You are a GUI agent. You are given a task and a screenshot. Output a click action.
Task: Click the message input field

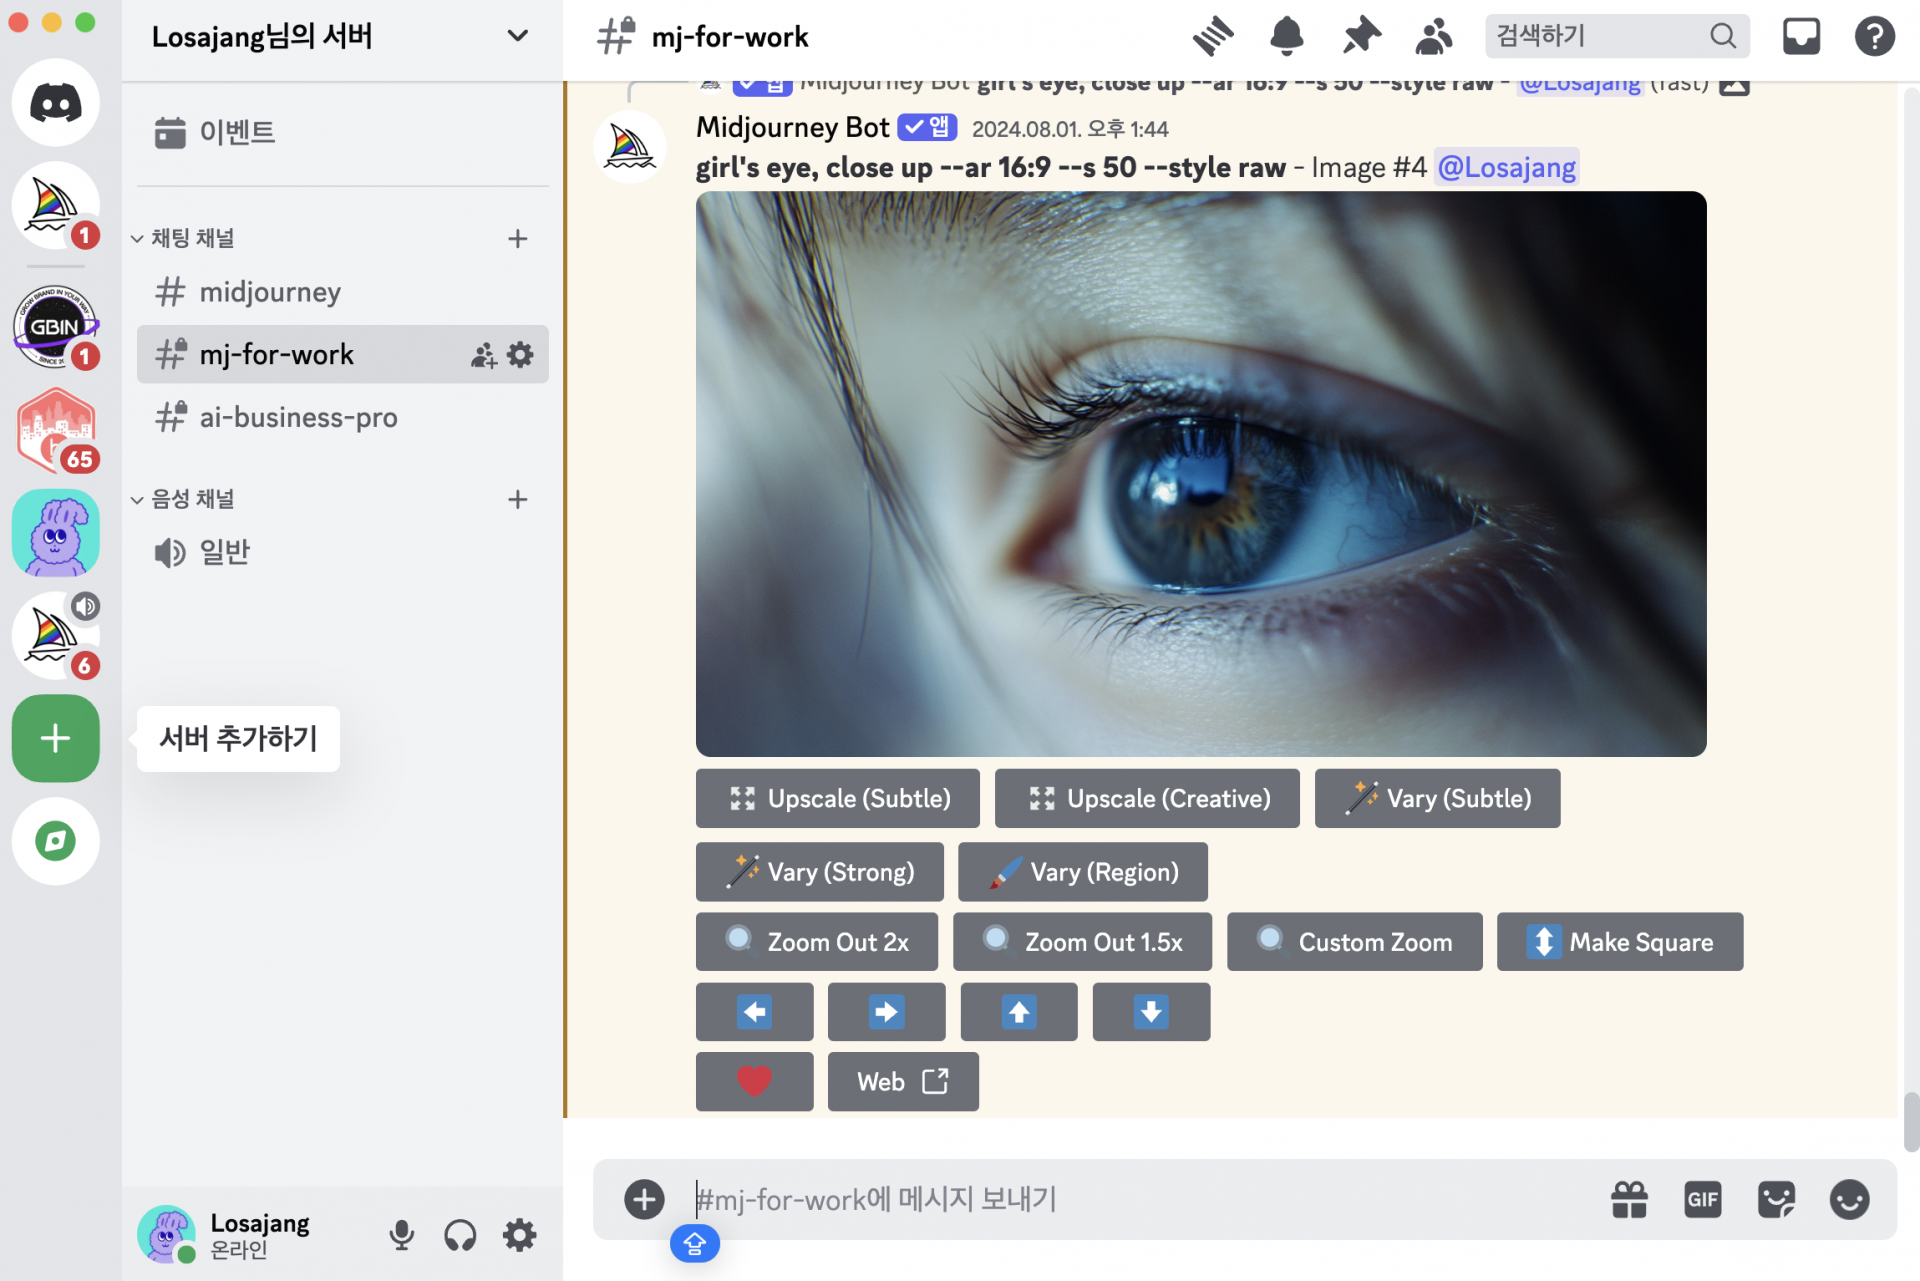[1100, 1199]
